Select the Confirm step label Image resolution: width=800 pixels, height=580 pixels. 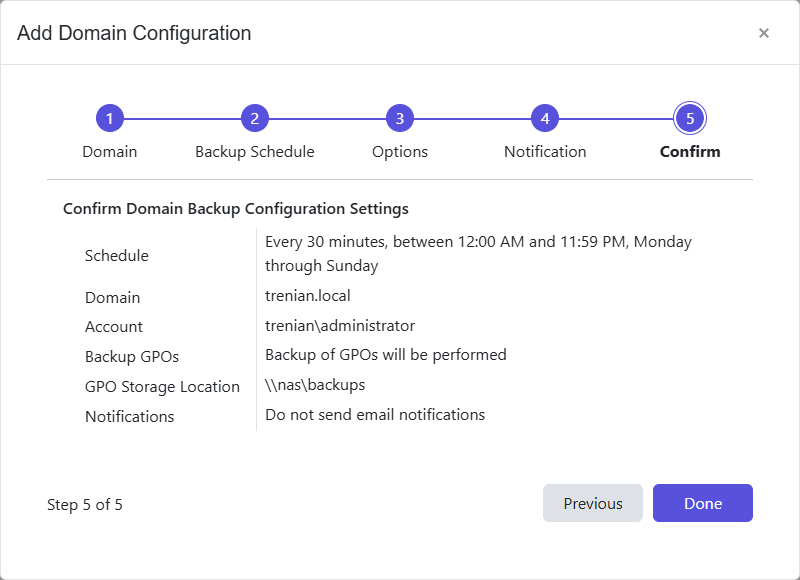tap(689, 152)
